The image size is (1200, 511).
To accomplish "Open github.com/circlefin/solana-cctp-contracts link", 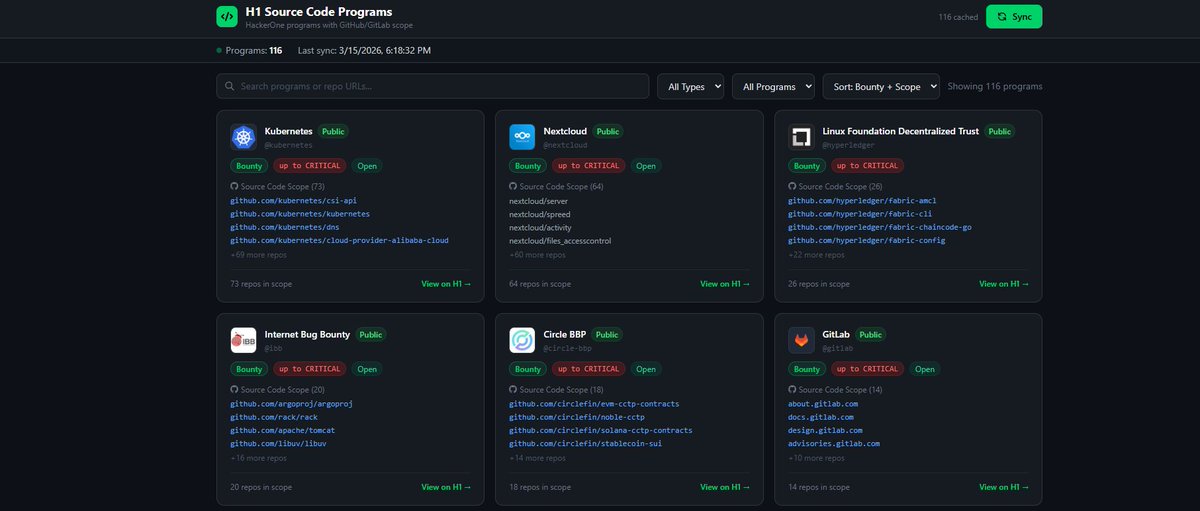I will coord(601,430).
